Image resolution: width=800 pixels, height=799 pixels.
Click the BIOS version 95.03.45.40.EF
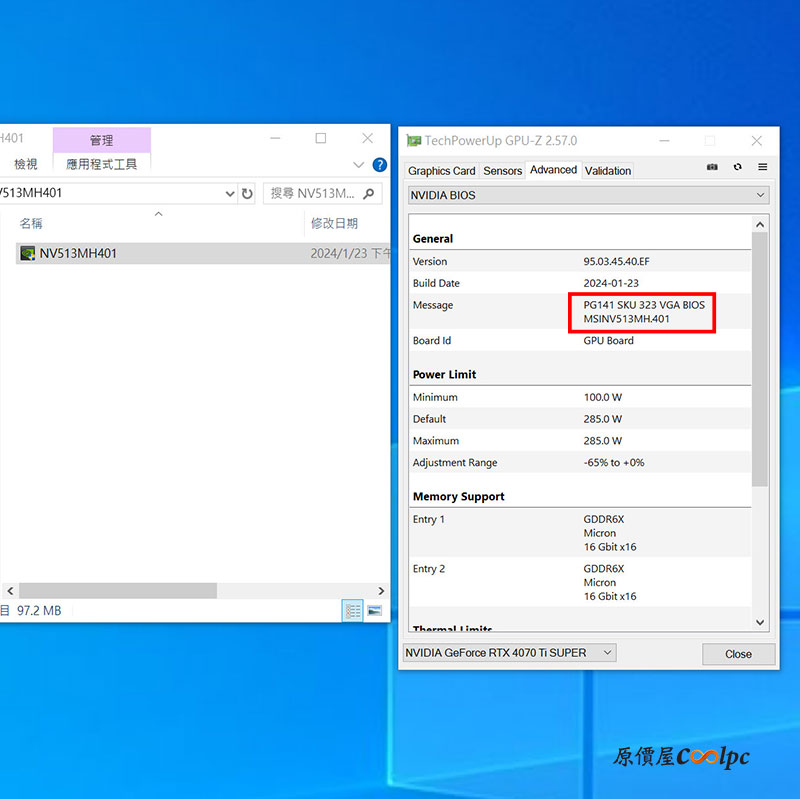click(x=616, y=261)
